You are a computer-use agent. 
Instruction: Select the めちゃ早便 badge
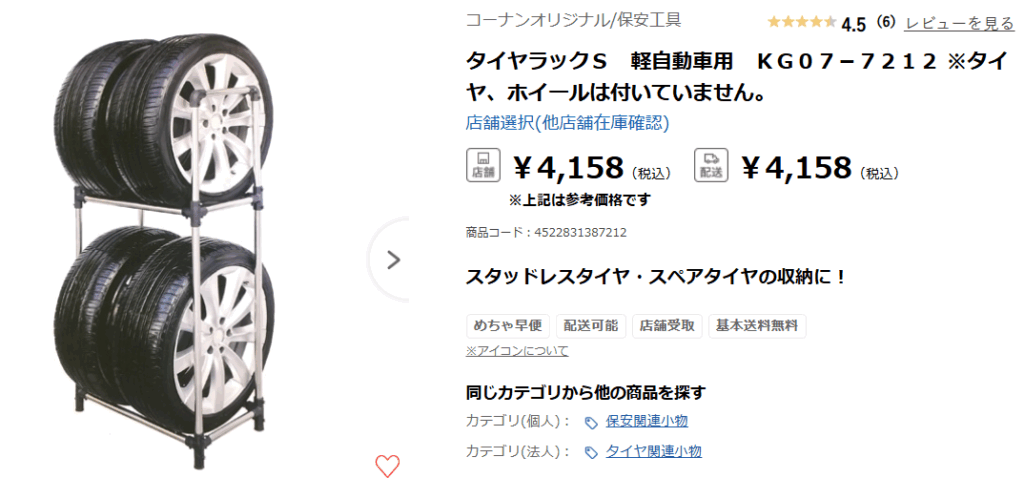click(508, 326)
